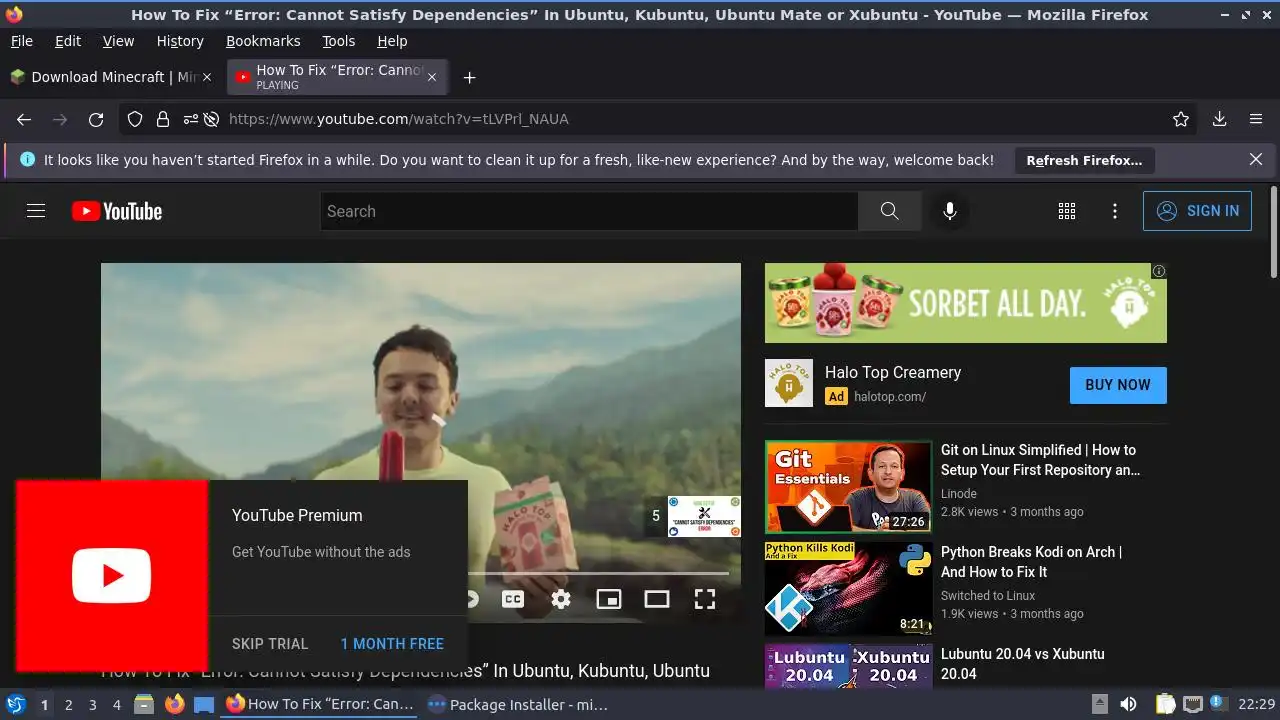Open Linode channel under Git video
Viewport: 1280px width, 720px height.
959,493
